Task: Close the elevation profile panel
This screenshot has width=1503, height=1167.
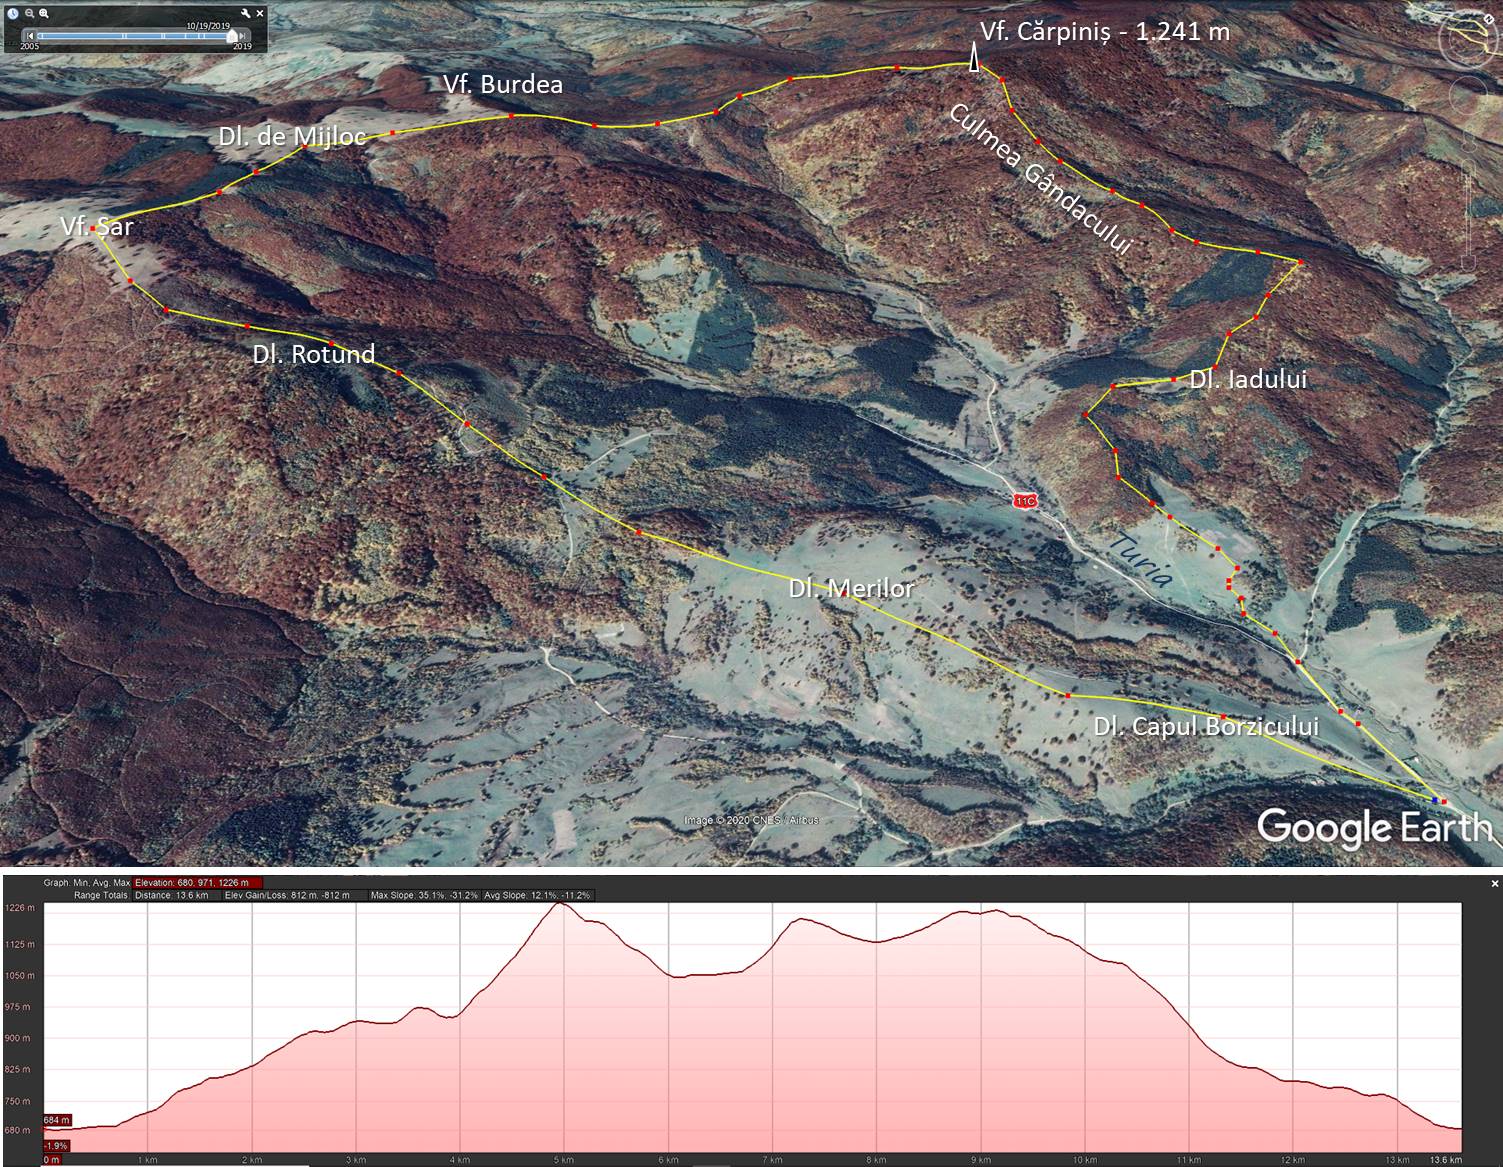Action: pyautogui.click(x=1495, y=883)
